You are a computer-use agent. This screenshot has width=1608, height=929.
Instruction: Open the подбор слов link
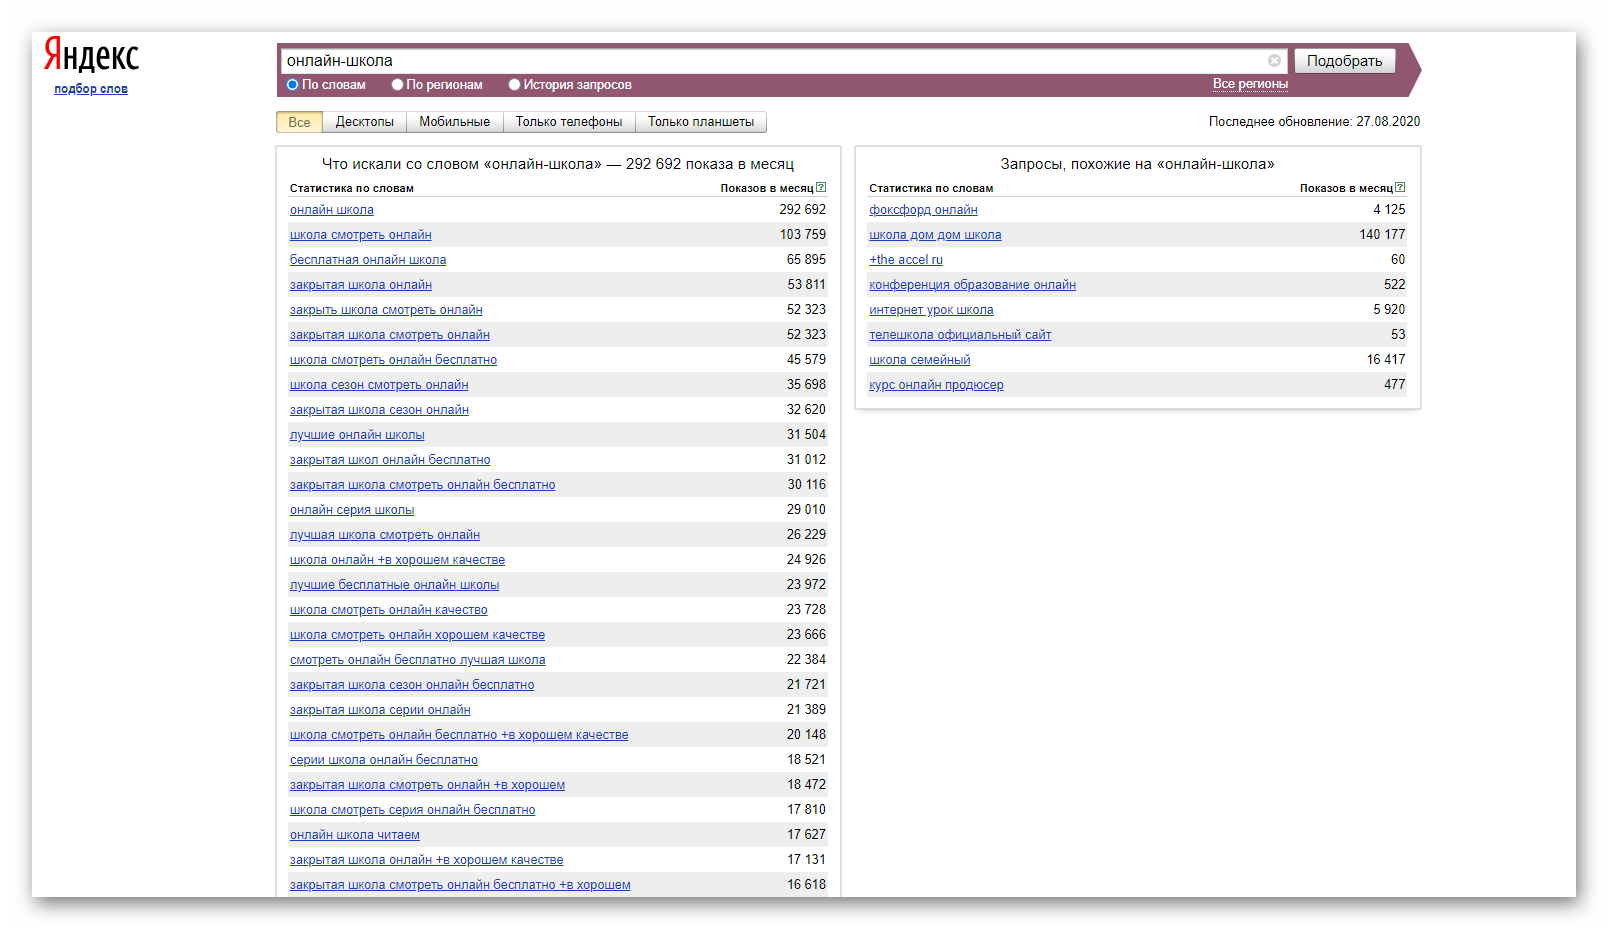coord(91,89)
